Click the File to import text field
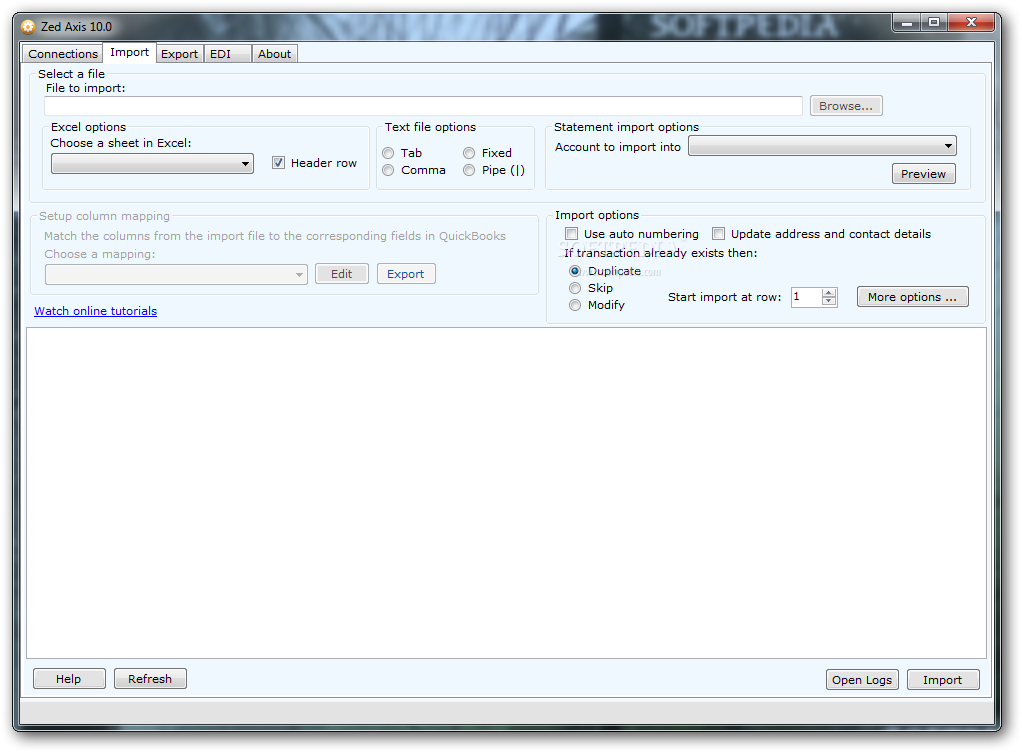This screenshot has width=1022, height=752. point(423,106)
